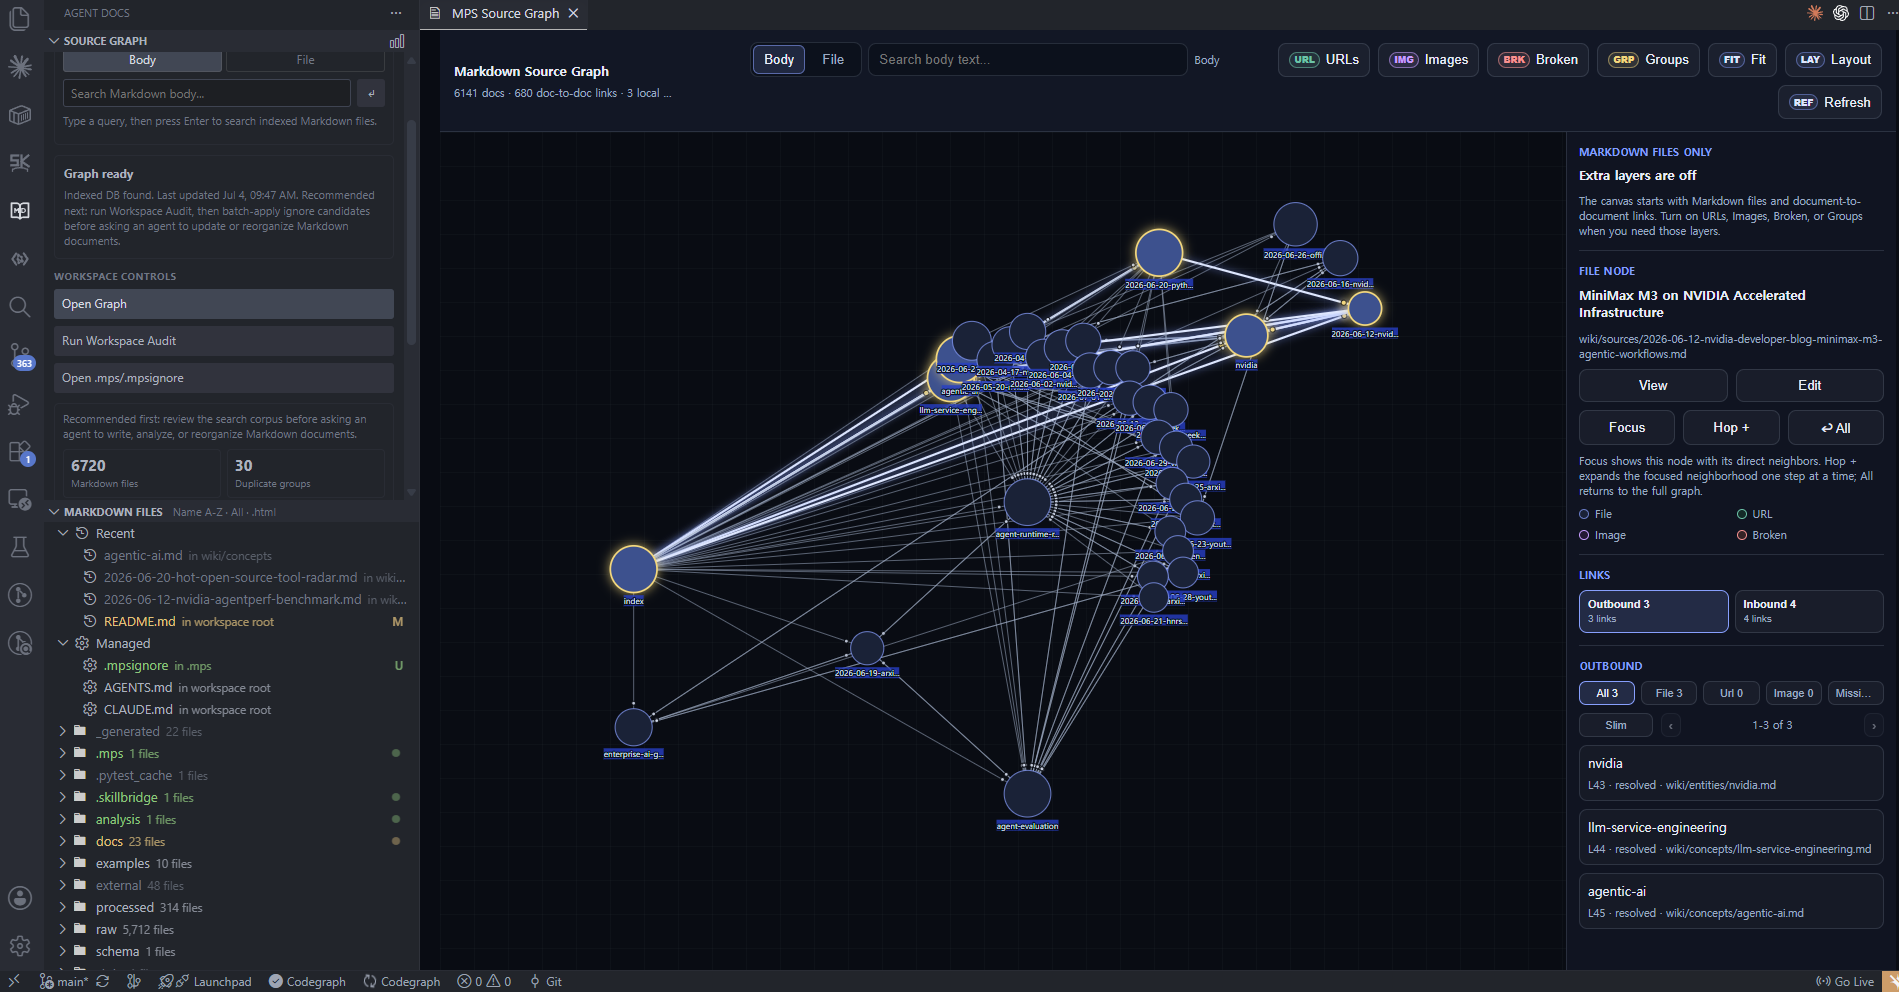Synchronize changes from the status bar
The image size is (1899, 992).
[103, 982]
